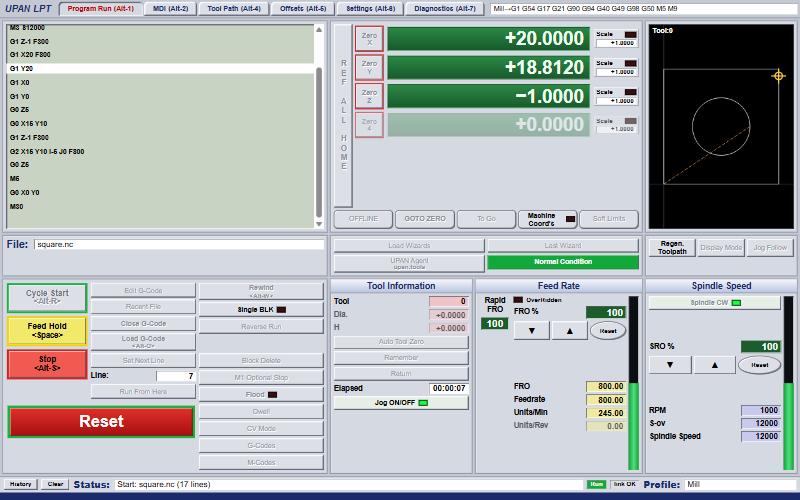
Task: Toggle the OFFLINE button
Action: point(363,219)
